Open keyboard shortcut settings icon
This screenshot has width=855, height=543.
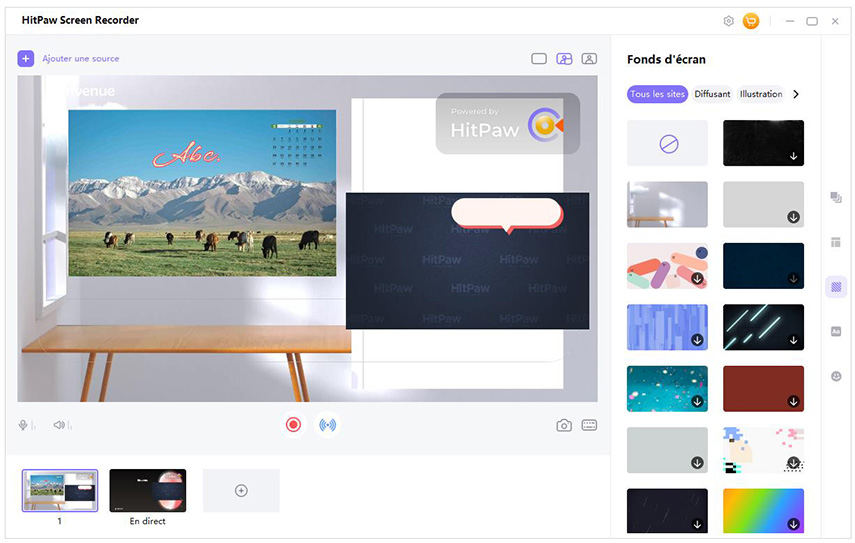click(589, 425)
